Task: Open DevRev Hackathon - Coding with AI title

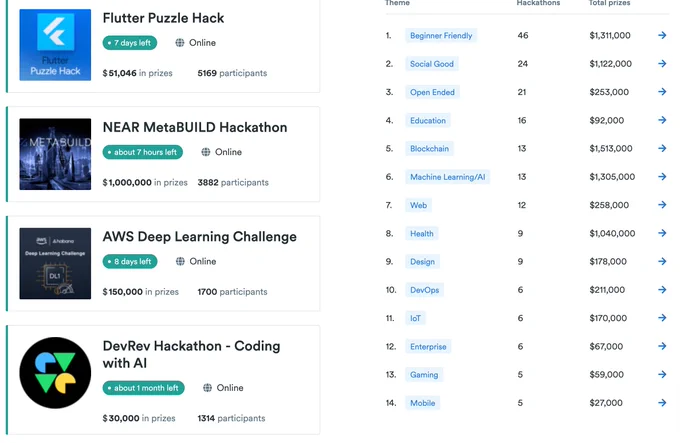Action: 191,355
